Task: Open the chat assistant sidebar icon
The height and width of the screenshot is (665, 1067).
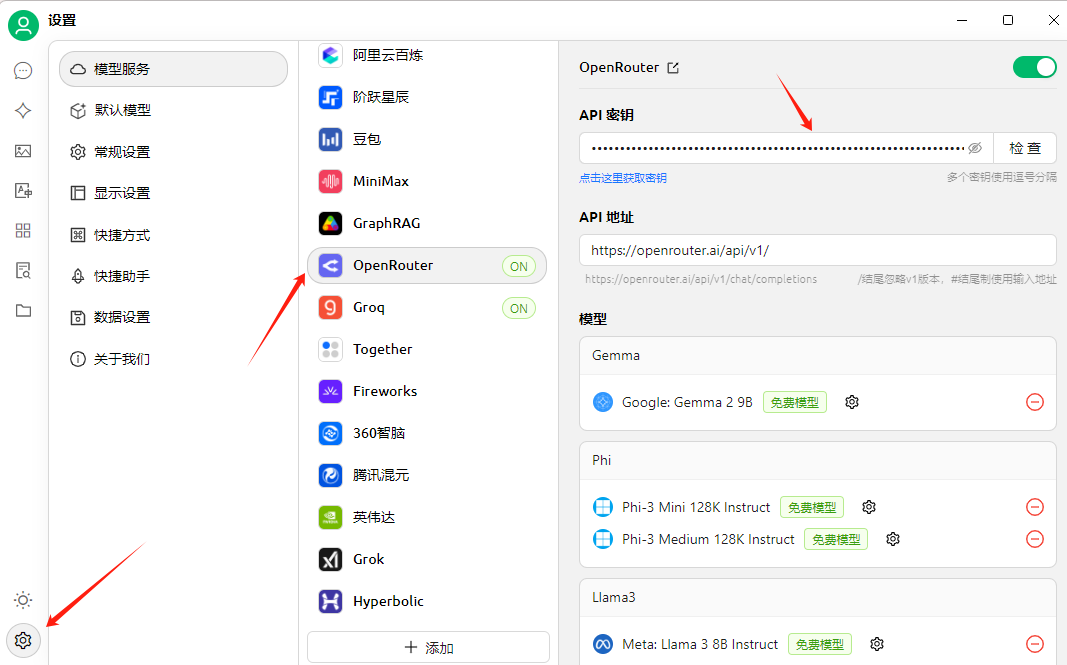Action: (23, 71)
